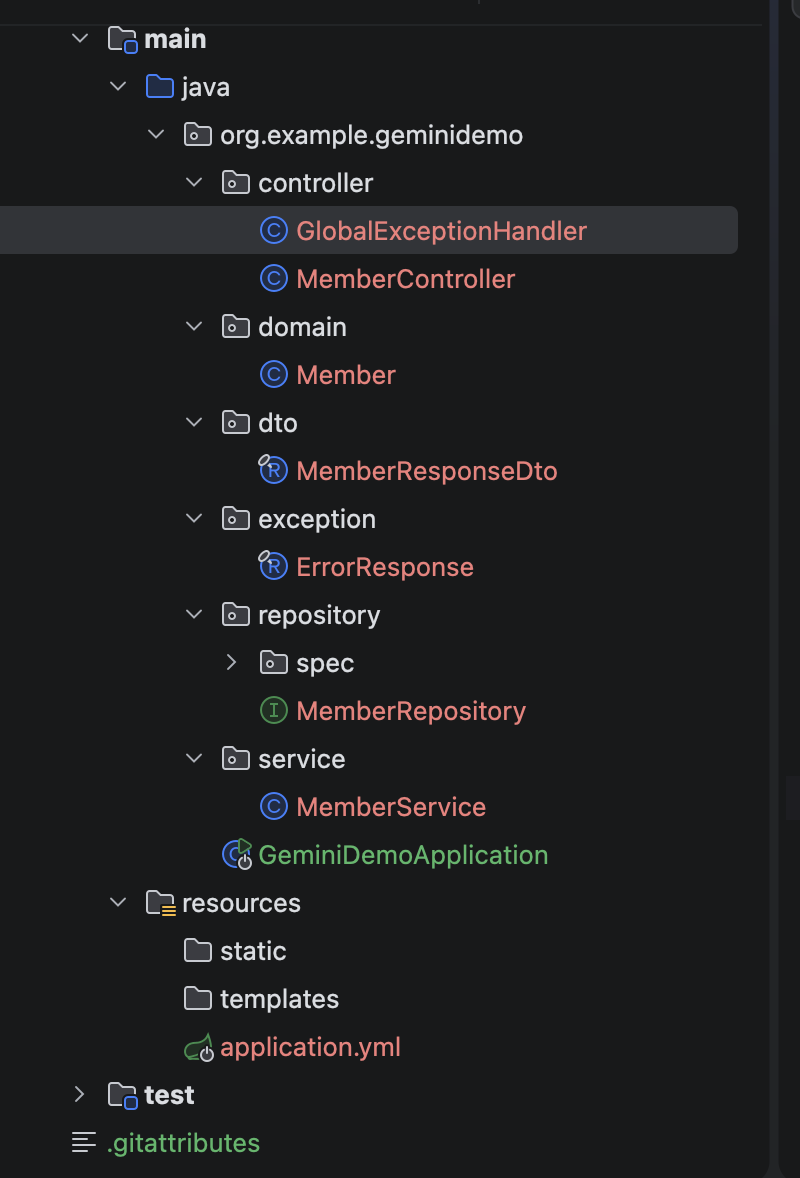The image size is (800, 1178).
Task: Select the static folder
Action: pos(253,951)
